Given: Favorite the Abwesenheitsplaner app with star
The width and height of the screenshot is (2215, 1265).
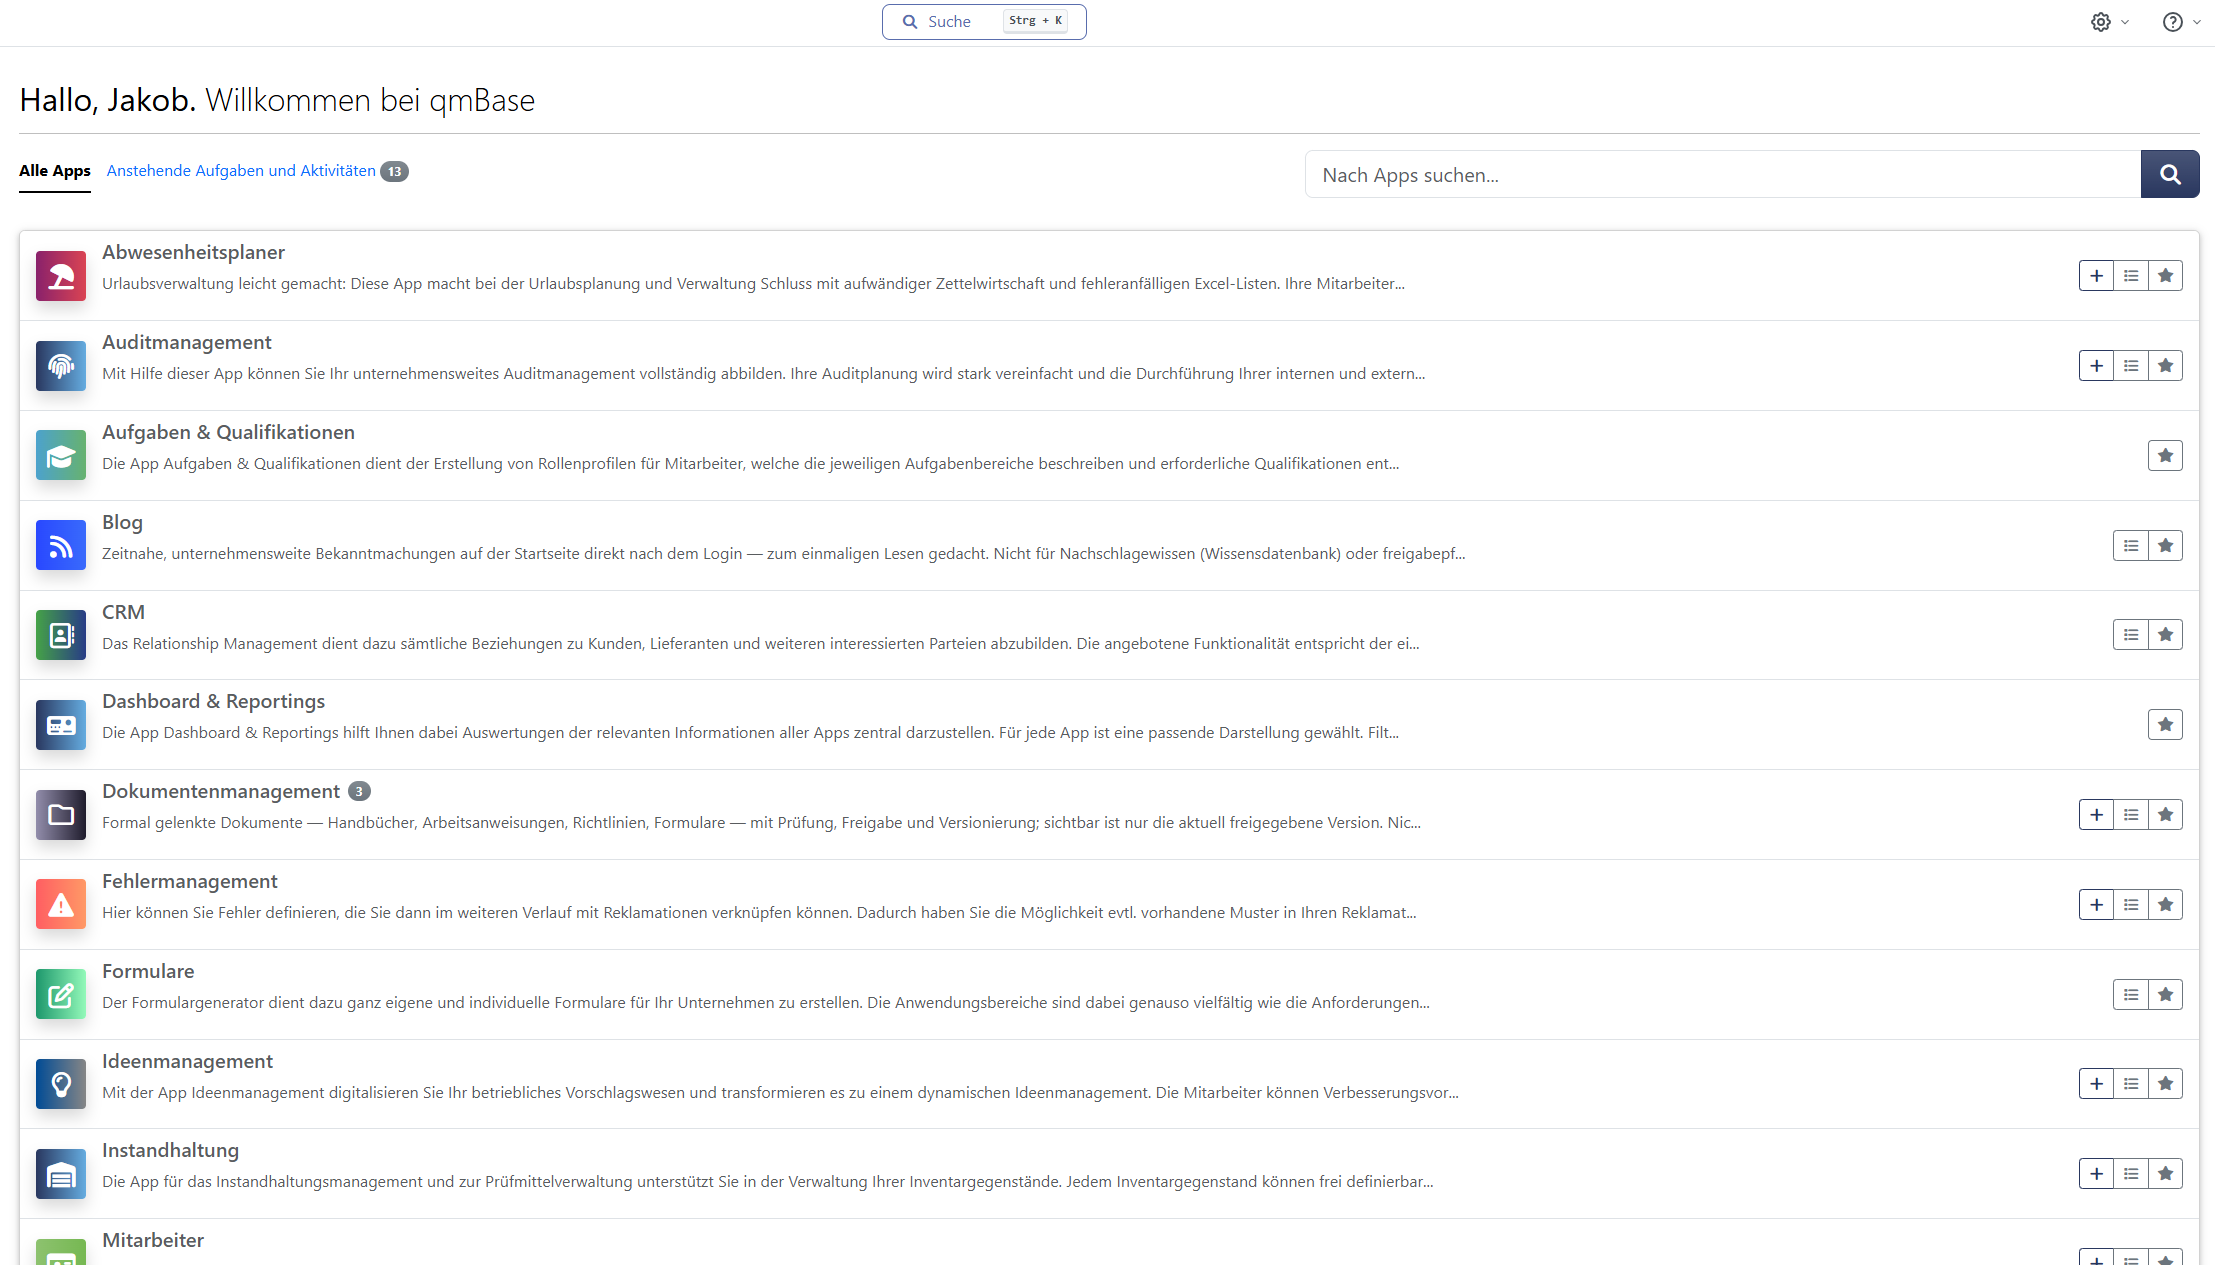Looking at the screenshot, I should tap(2165, 276).
